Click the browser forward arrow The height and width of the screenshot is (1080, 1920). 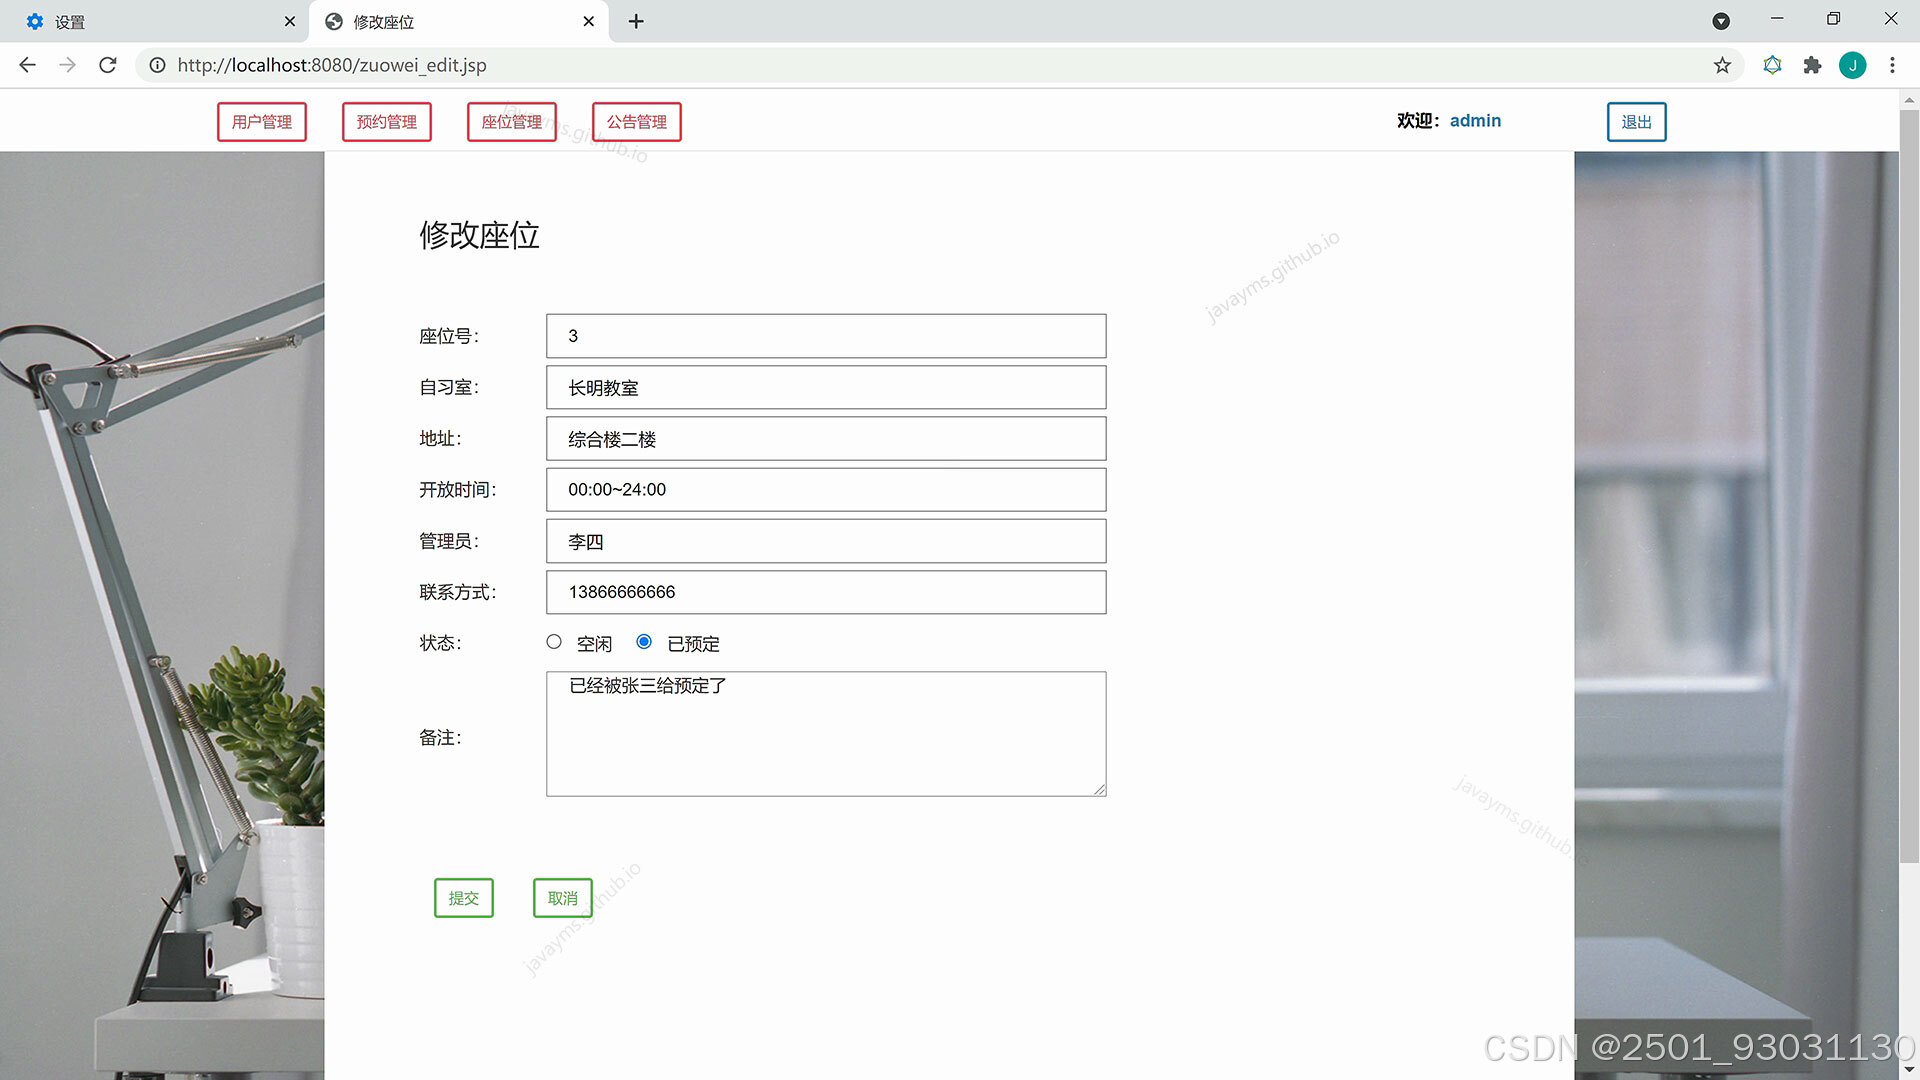tap(67, 65)
